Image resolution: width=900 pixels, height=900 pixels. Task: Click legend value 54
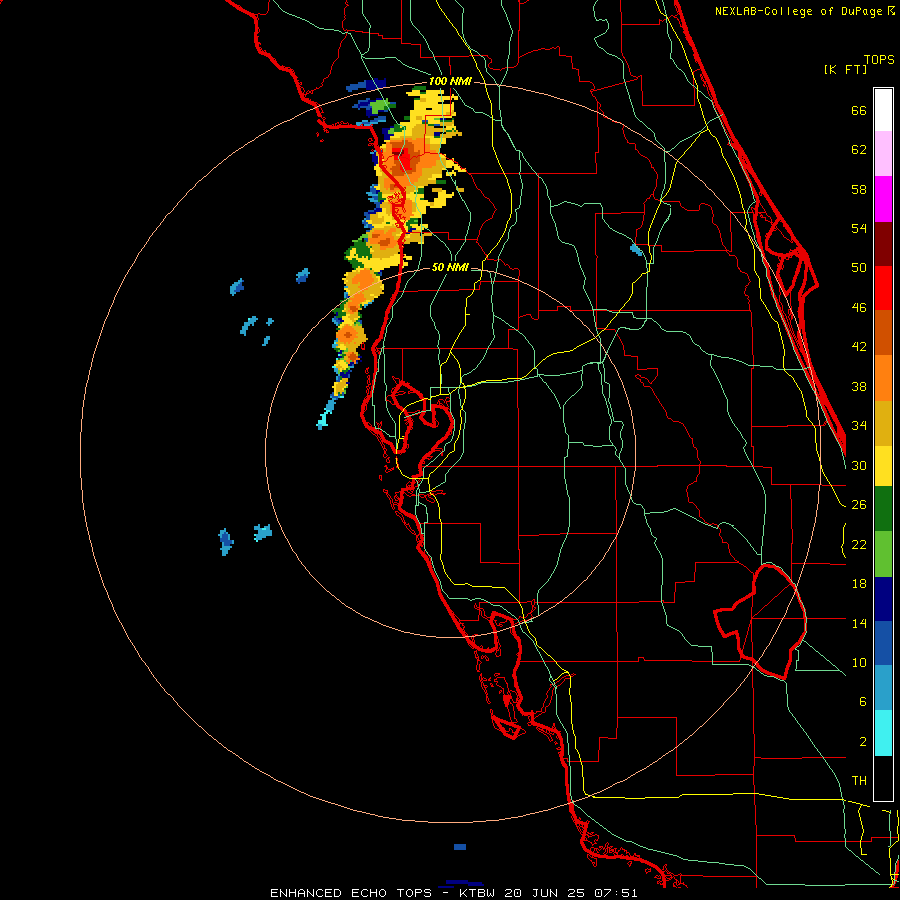[859, 228]
